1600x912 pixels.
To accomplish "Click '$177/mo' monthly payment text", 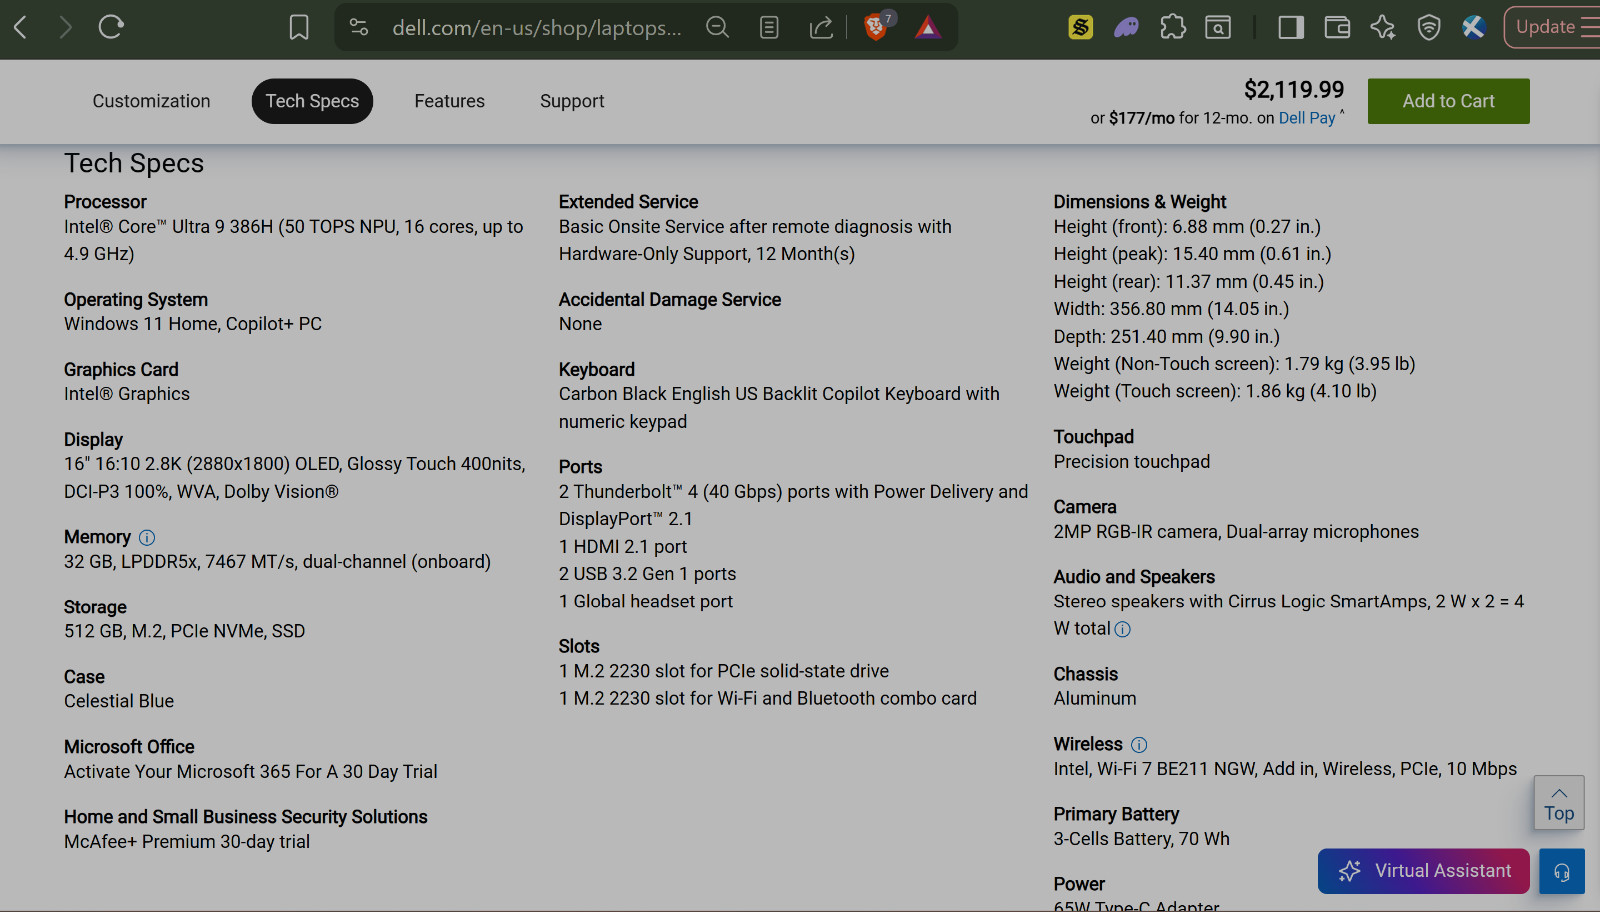I will pos(1142,118).
